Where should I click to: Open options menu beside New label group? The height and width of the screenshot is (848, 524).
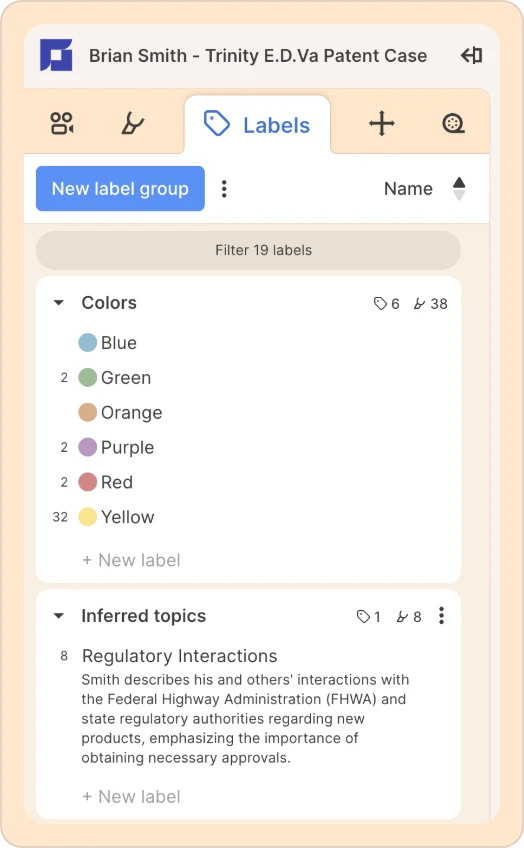tap(224, 189)
